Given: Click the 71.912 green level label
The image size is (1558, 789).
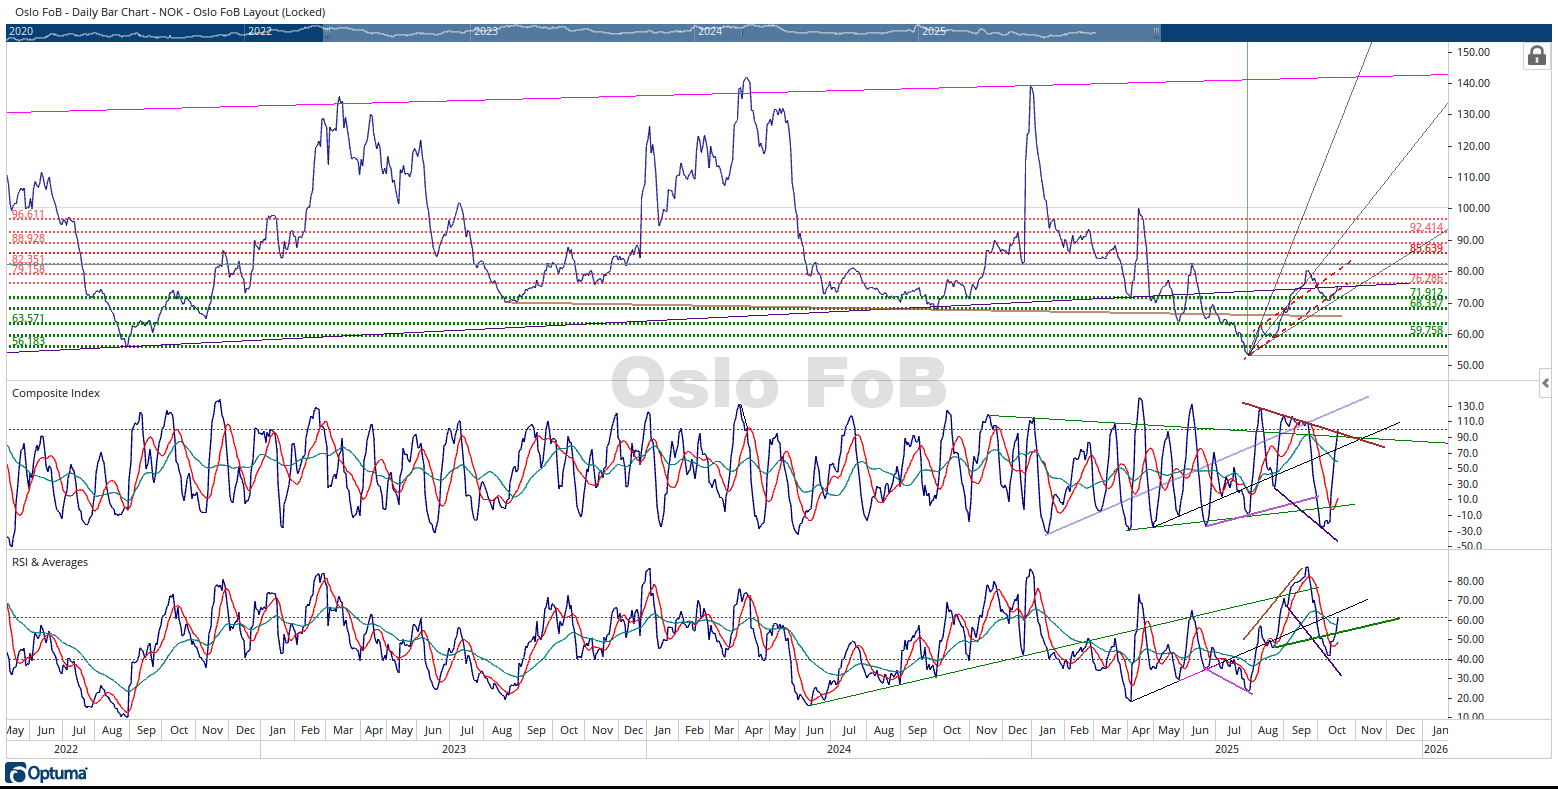Looking at the screenshot, I should coord(1426,293).
